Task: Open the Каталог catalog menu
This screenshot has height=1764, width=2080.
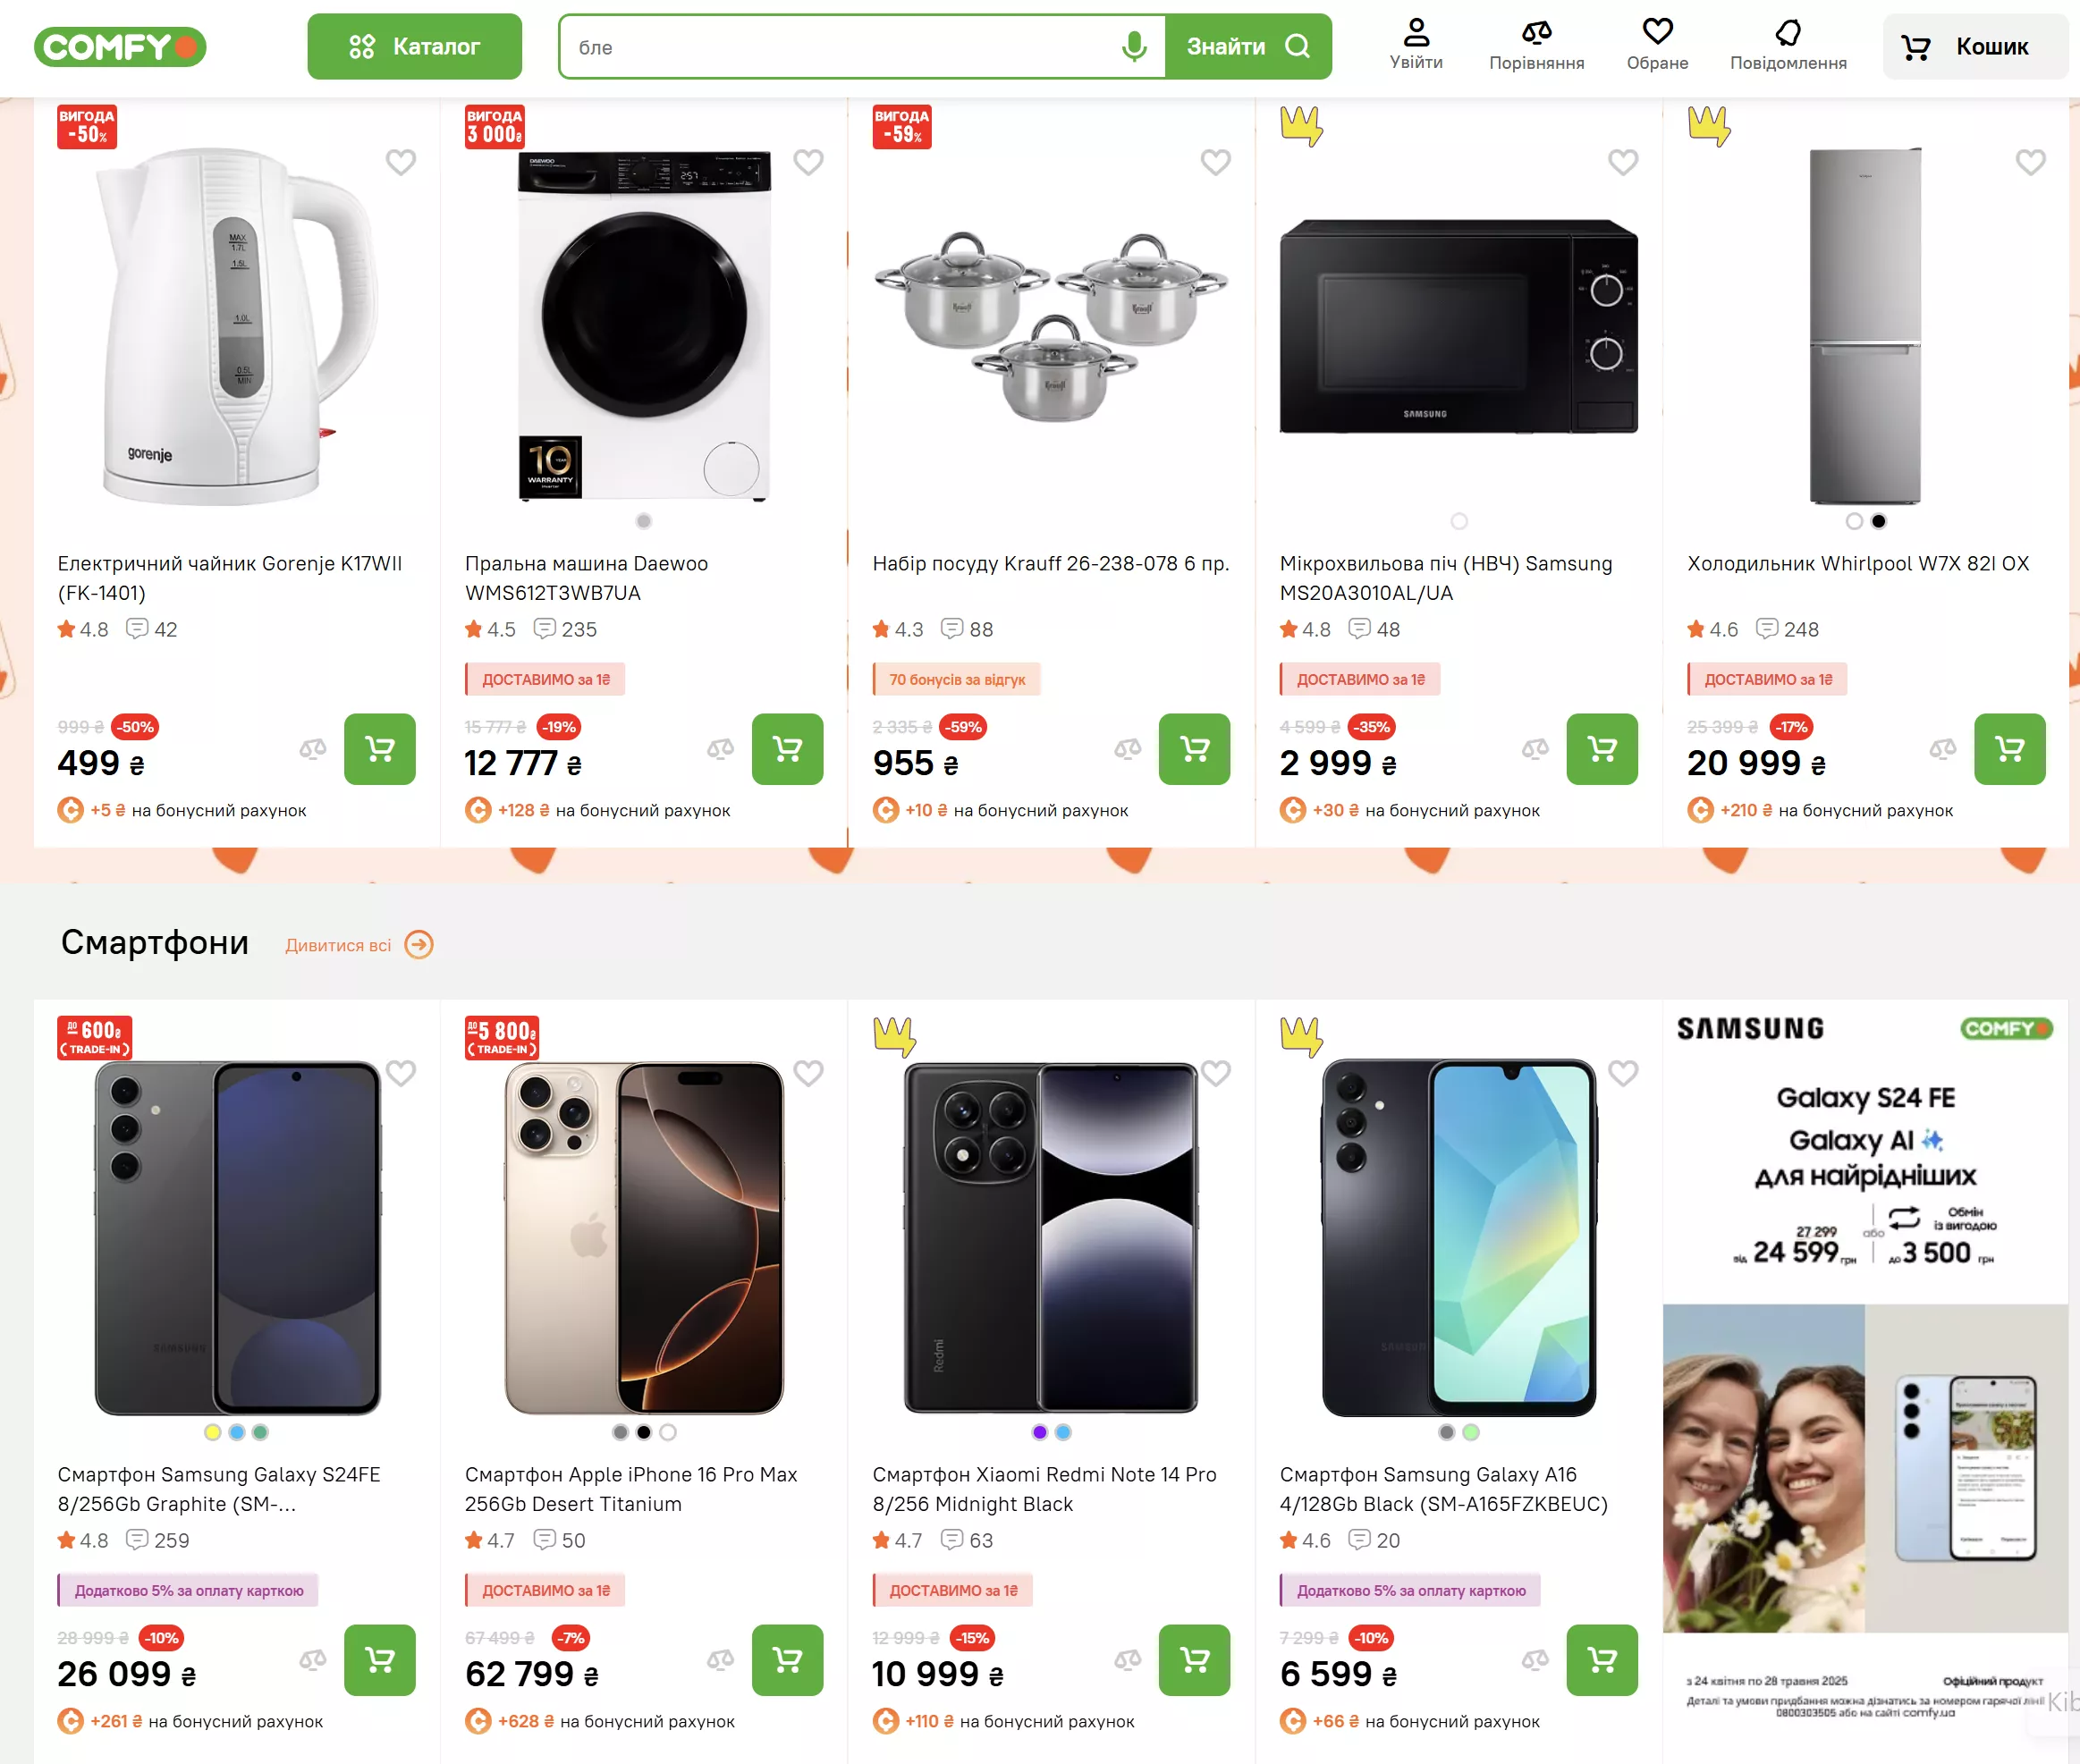Action: coord(414,46)
